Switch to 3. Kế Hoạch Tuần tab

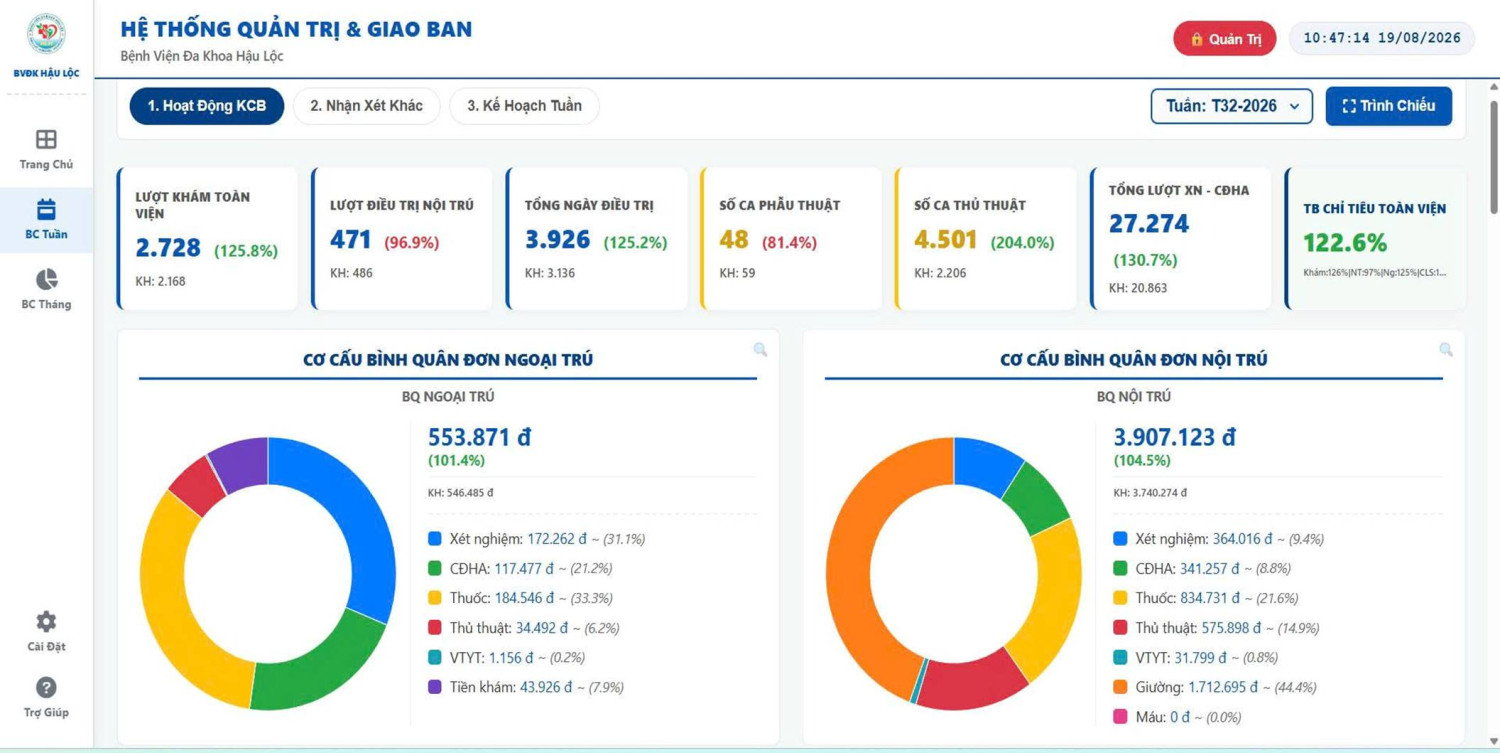(x=524, y=106)
